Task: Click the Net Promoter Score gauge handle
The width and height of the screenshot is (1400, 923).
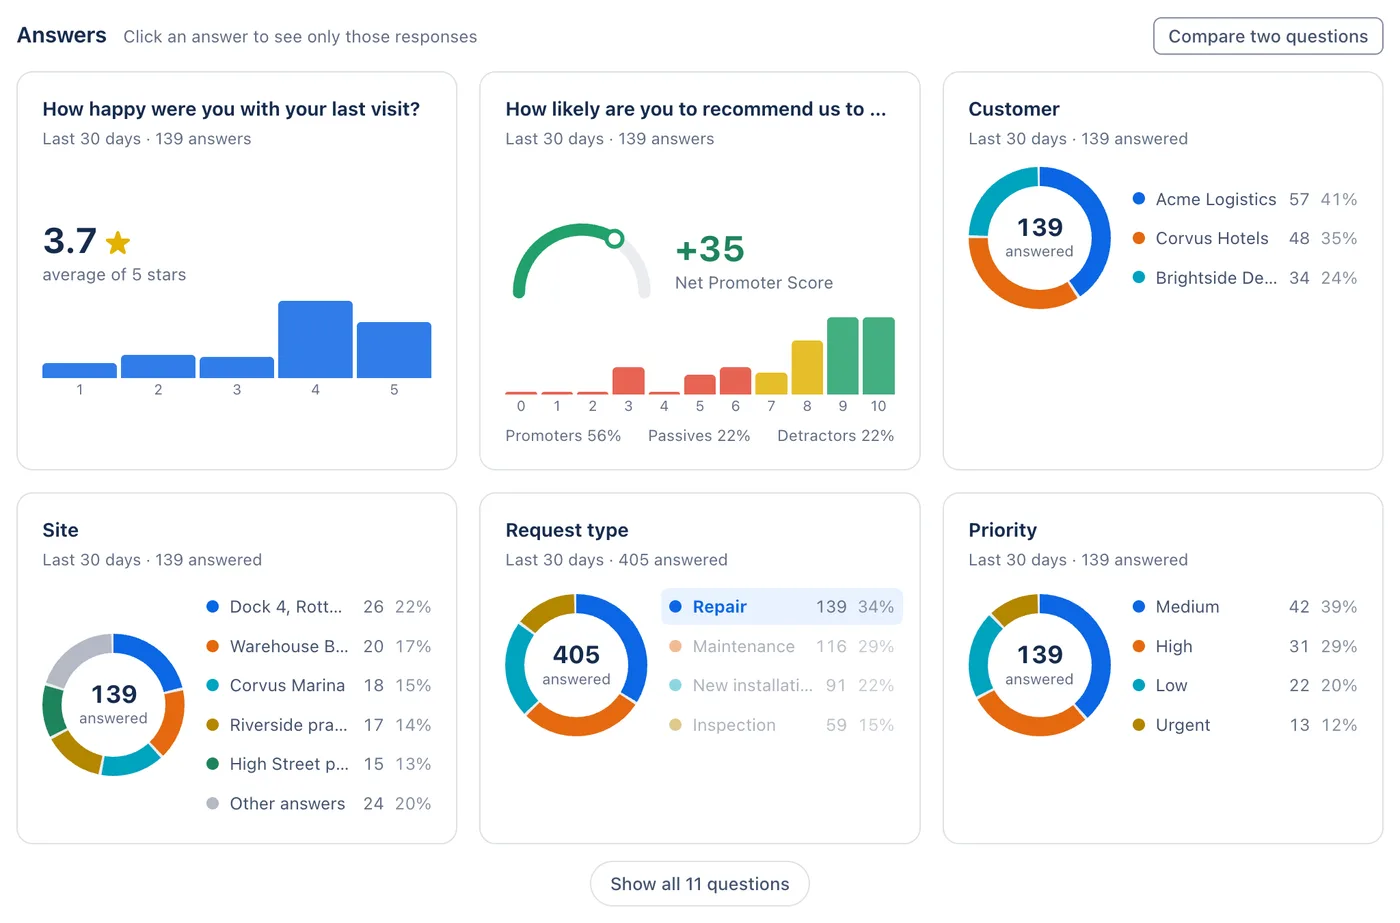Action: click(x=615, y=238)
